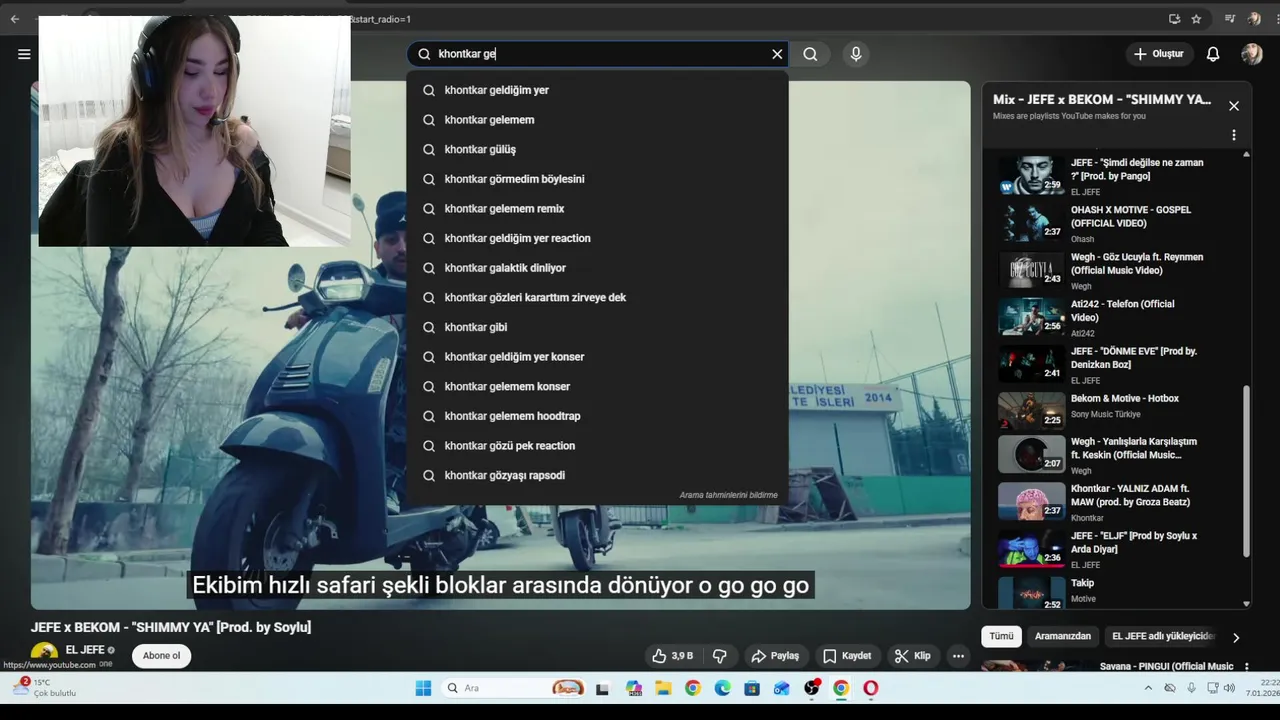Viewport: 1280px width, 720px height.
Task: Open options for 'Savana - PINGUI' video
Action: [1246, 666]
